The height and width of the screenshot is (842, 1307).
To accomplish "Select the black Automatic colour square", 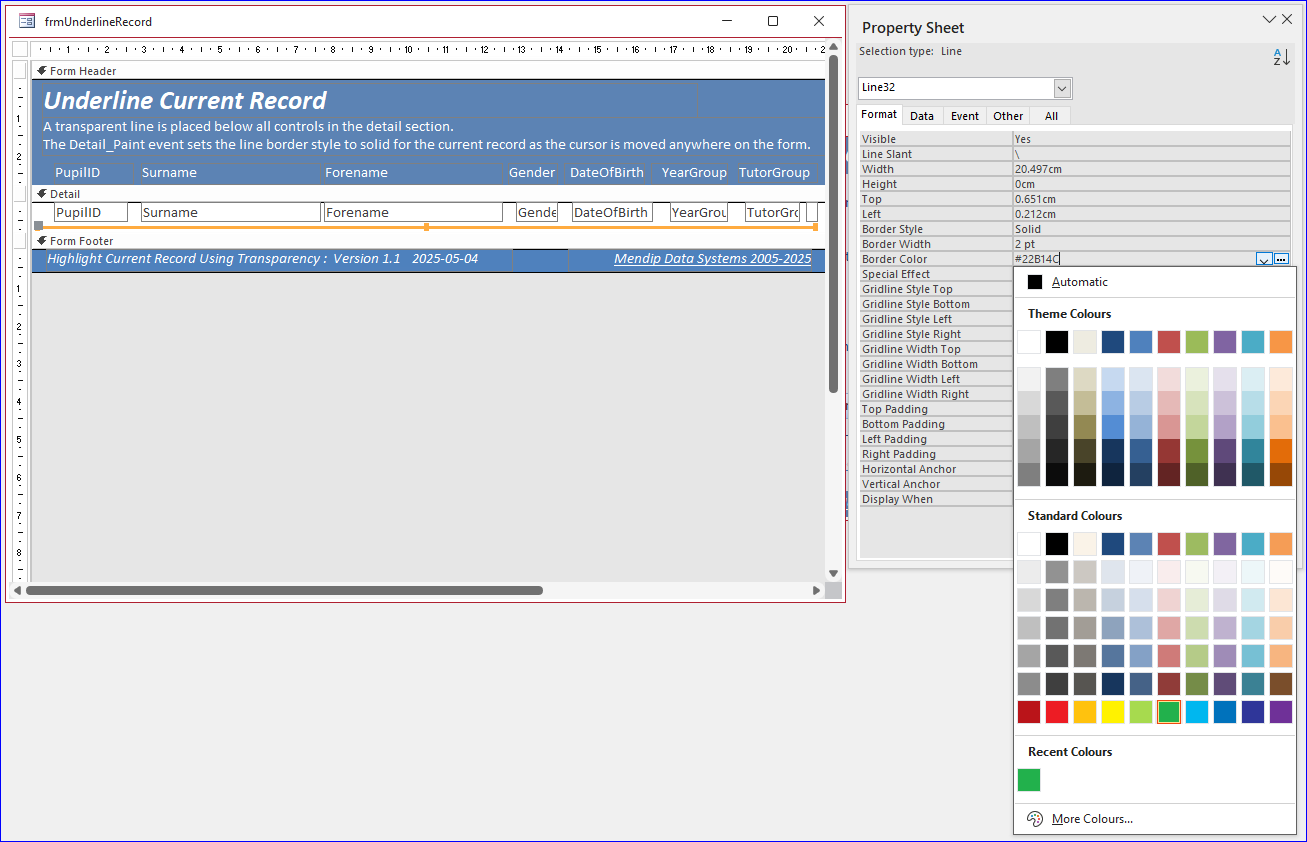I will coord(1035,282).
